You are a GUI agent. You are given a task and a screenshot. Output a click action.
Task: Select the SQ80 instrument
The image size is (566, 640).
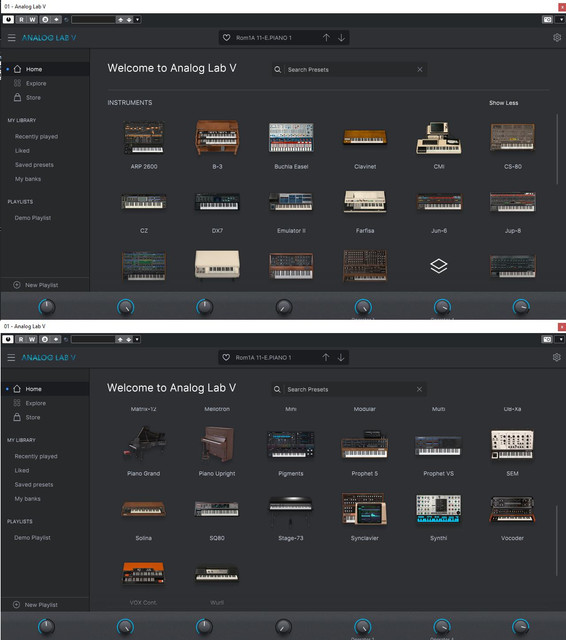217,509
